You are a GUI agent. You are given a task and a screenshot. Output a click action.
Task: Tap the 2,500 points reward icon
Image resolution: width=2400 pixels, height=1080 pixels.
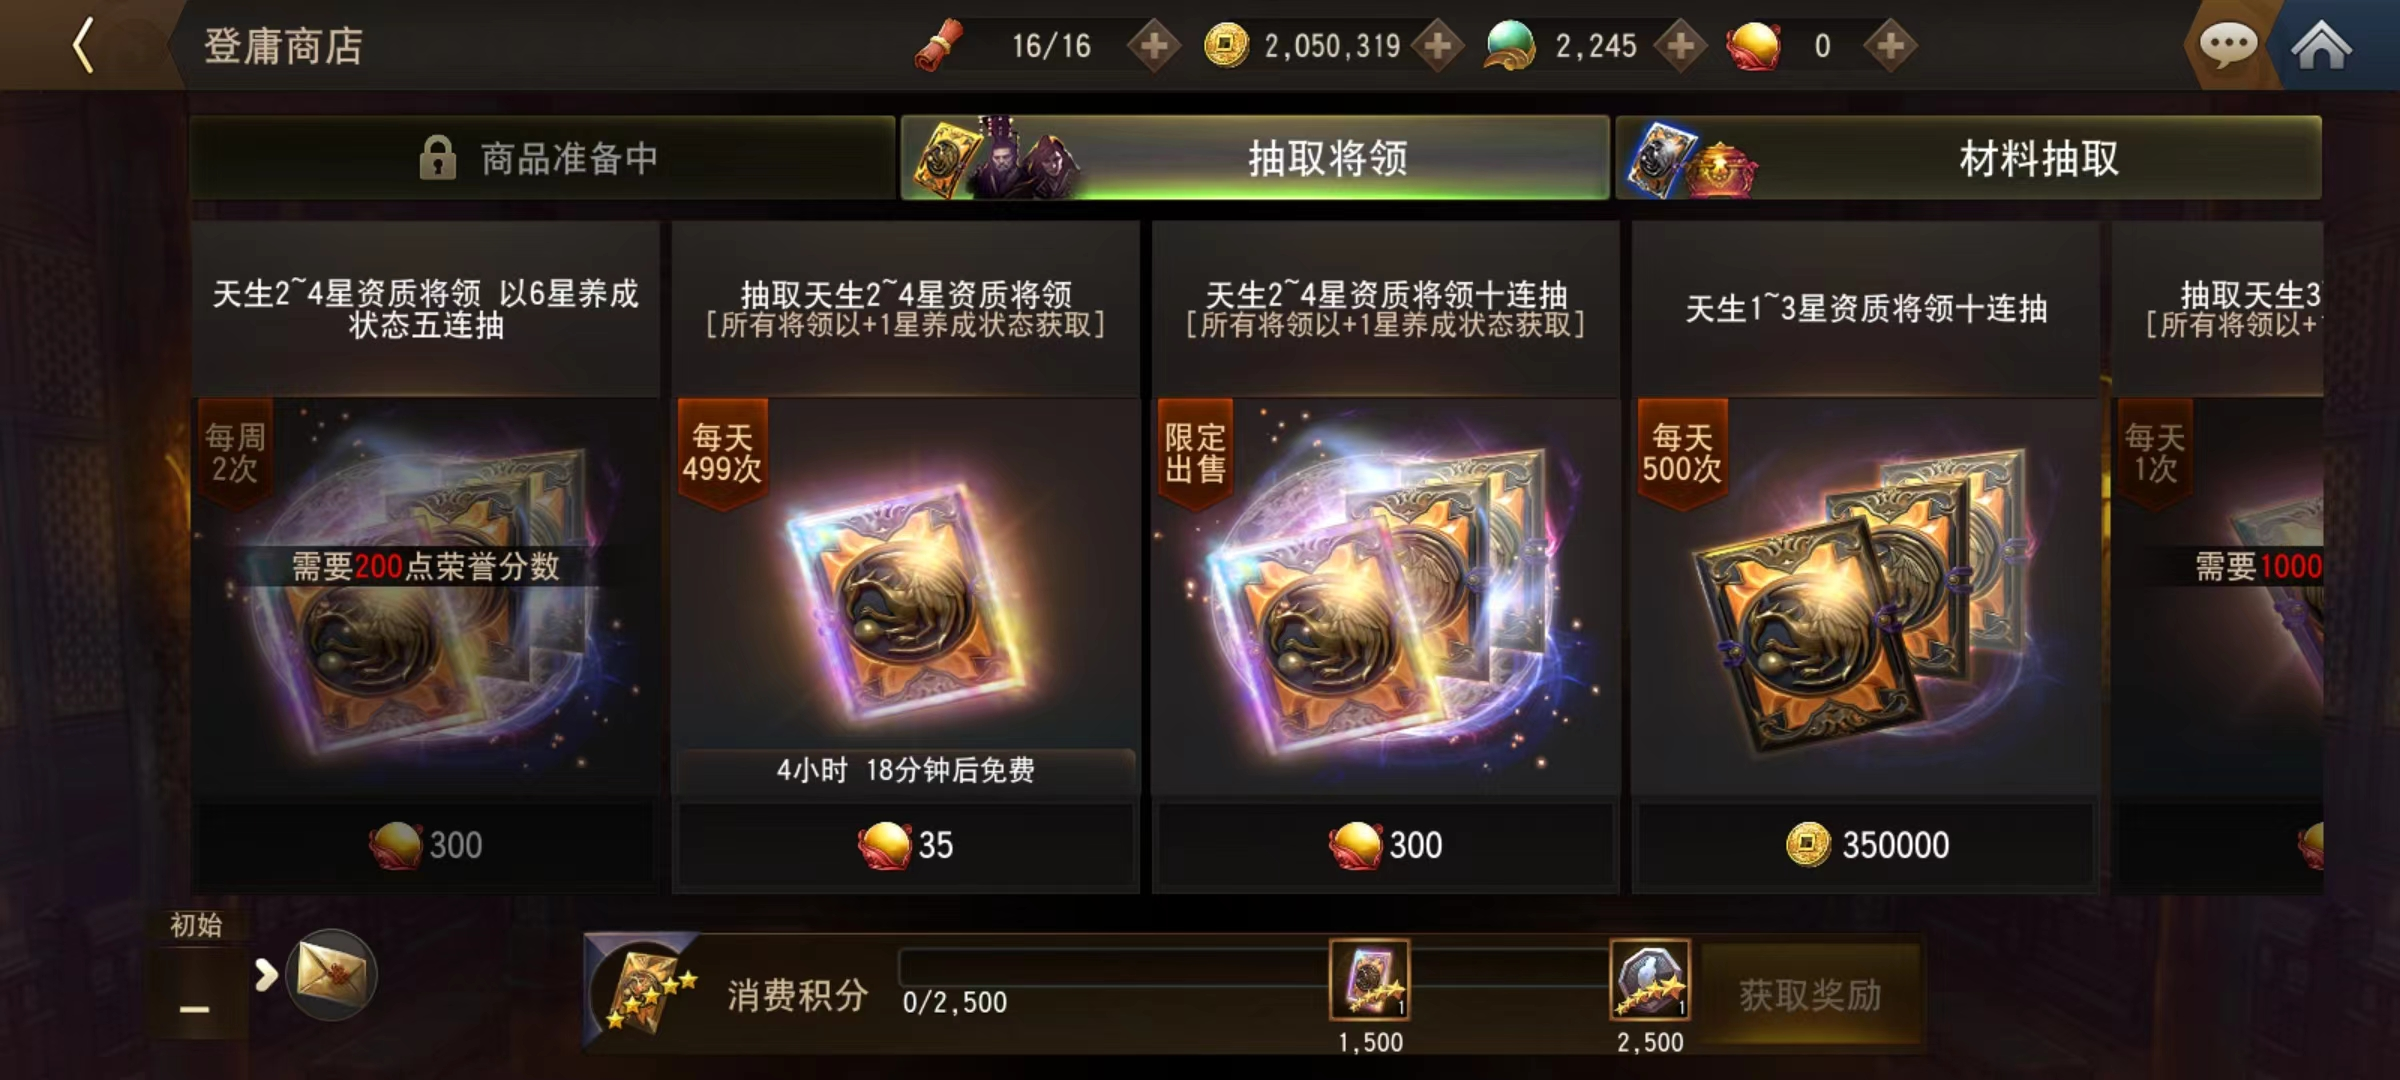click(1650, 980)
